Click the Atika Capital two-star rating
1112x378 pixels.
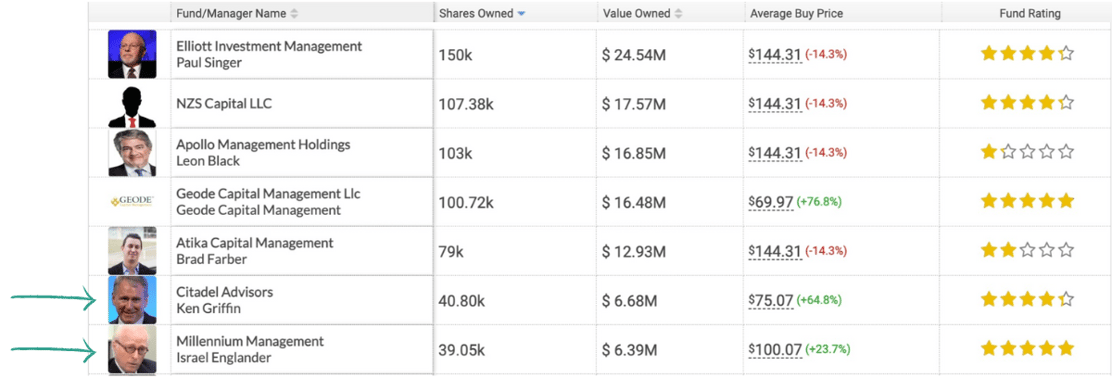[1027, 250]
